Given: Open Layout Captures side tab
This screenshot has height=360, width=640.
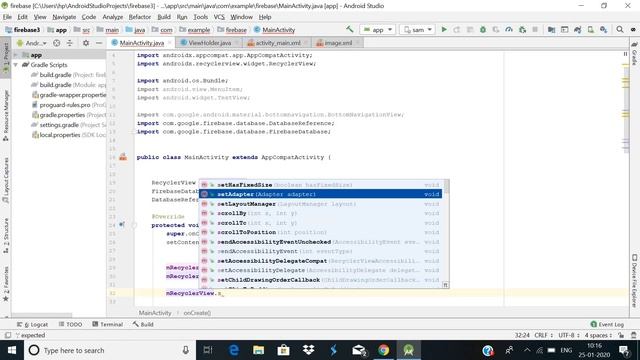Looking at the screenshot, I should 6,180.
